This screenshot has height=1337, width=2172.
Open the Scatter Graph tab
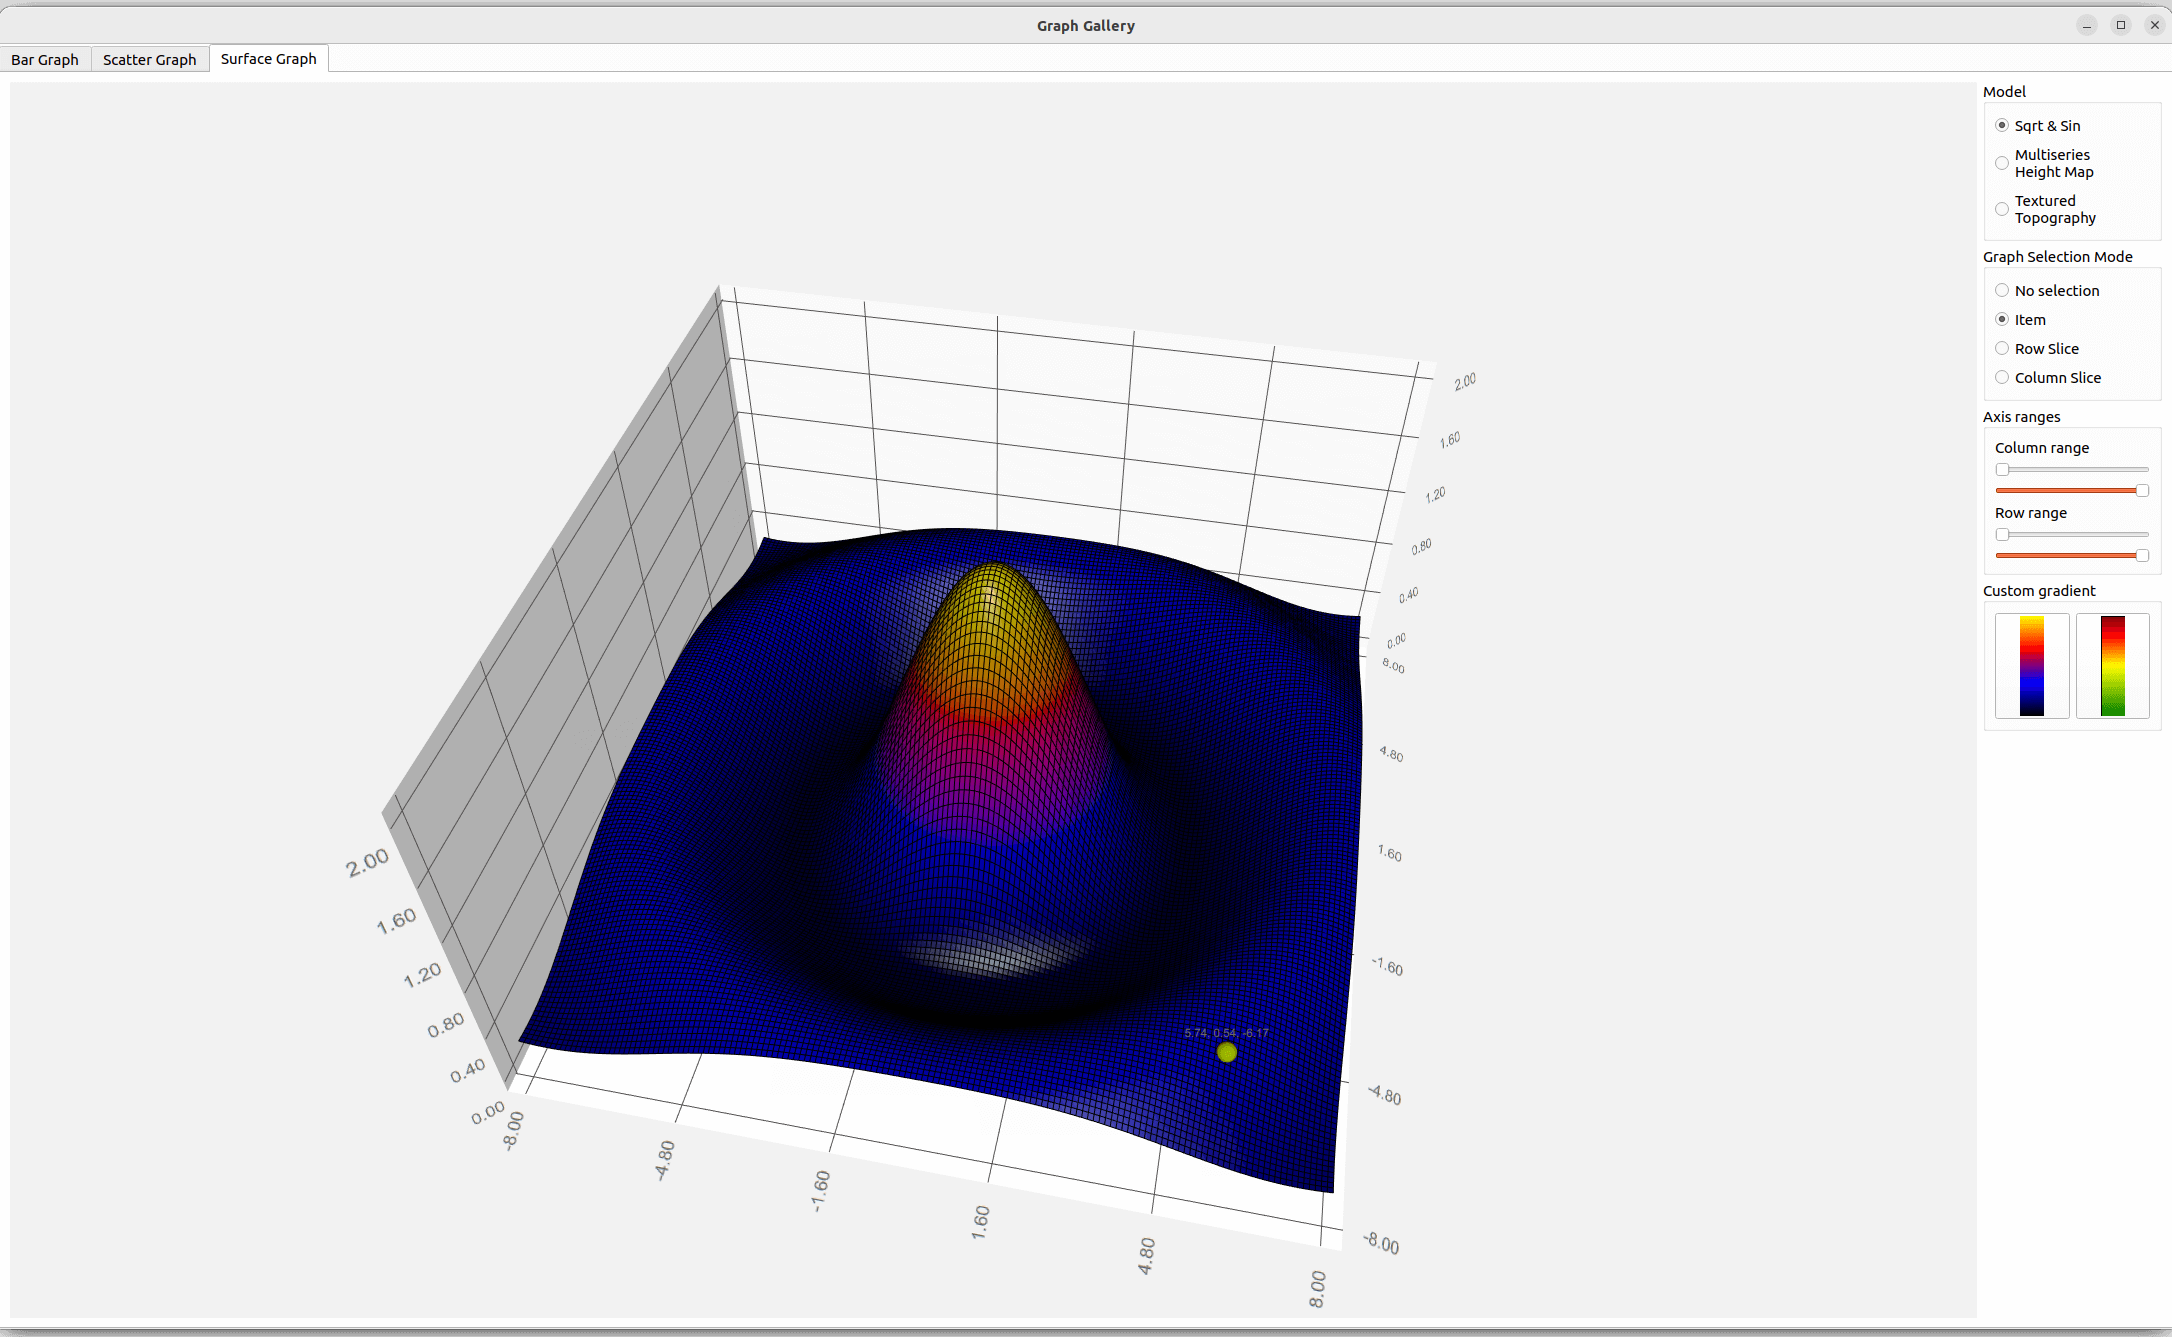coord(149,59)
